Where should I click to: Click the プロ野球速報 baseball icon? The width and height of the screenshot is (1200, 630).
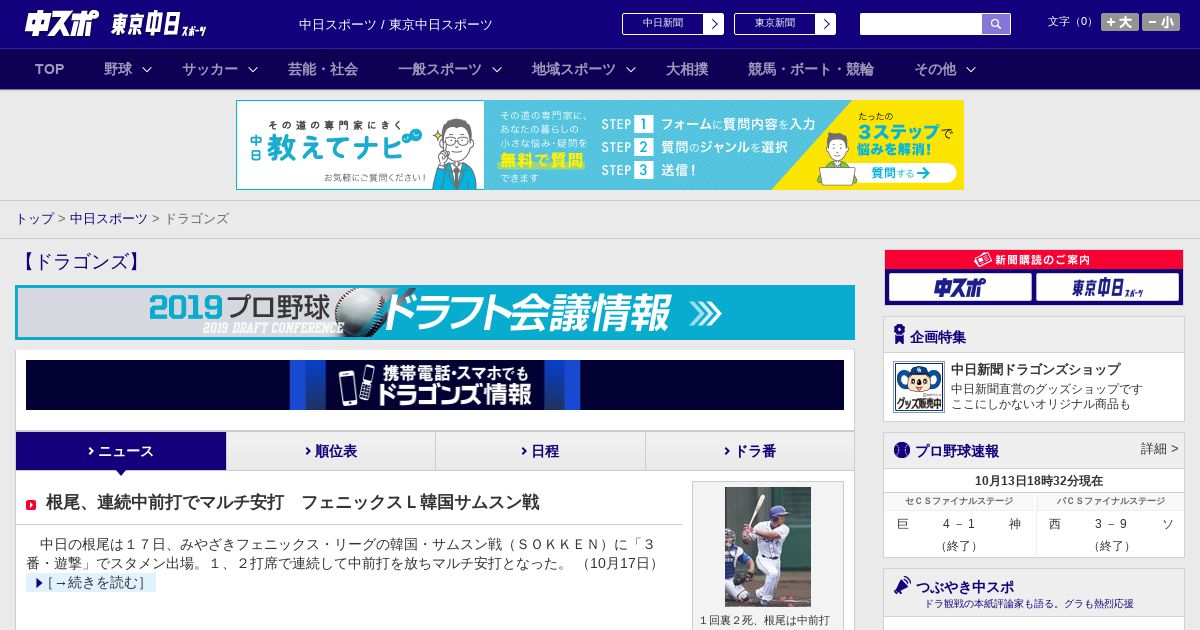click(x=902, y=450)
